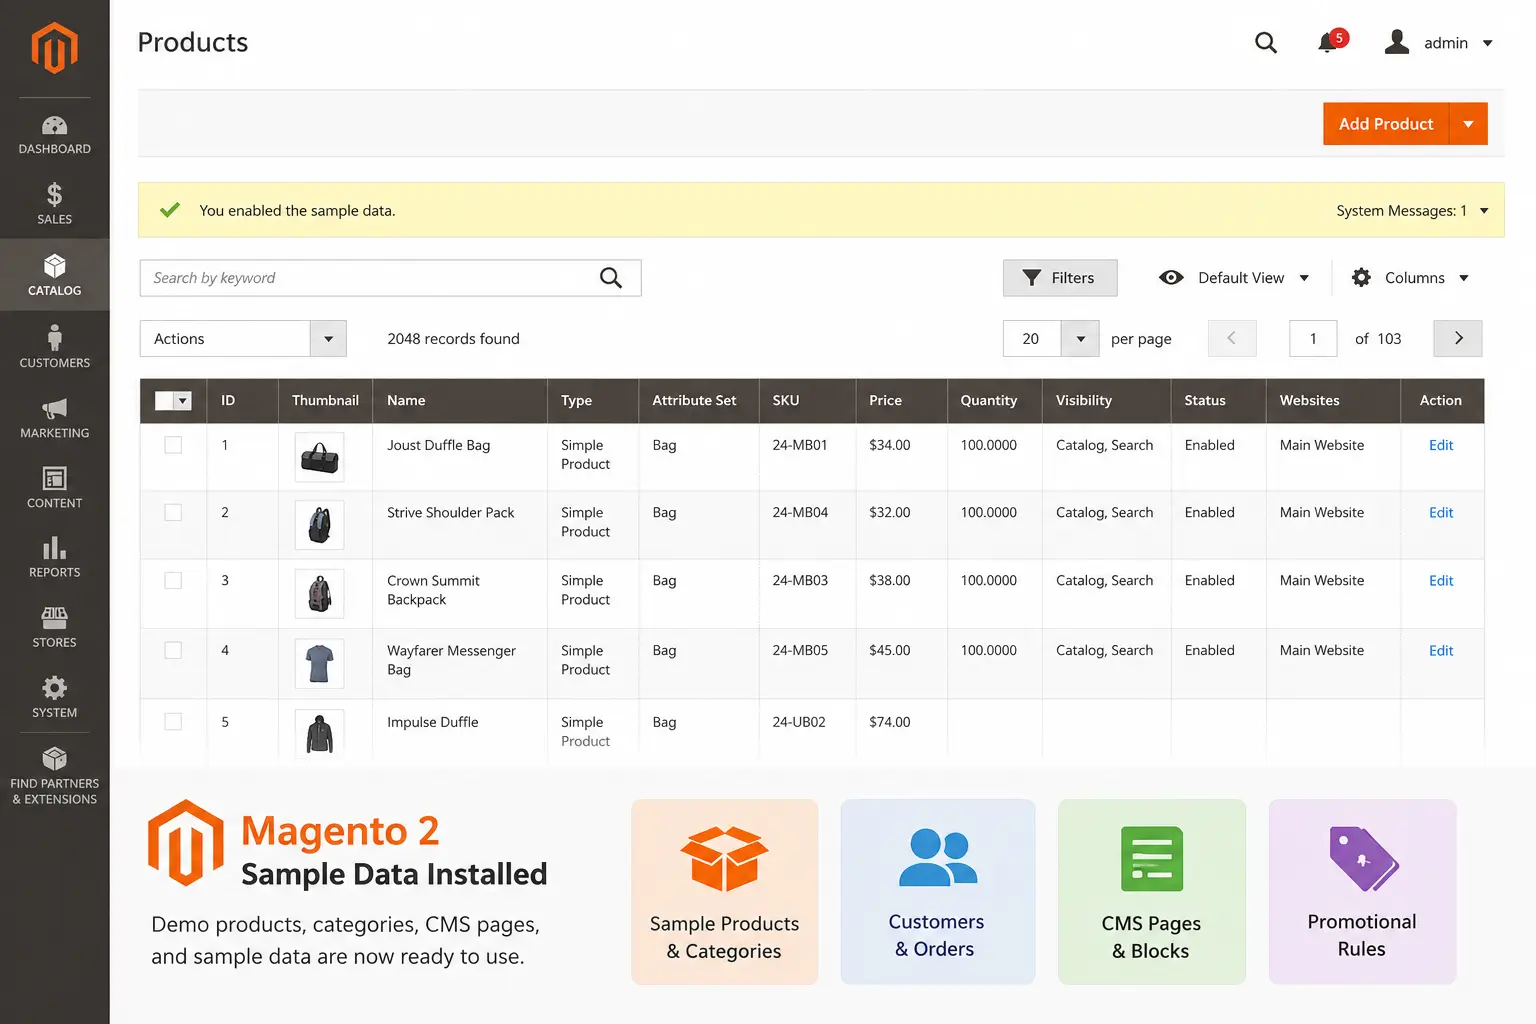The image size is (1536, 1024).
Task: Click the 2048 records found text
Action: pyautogui.click(x=454, y=339)
